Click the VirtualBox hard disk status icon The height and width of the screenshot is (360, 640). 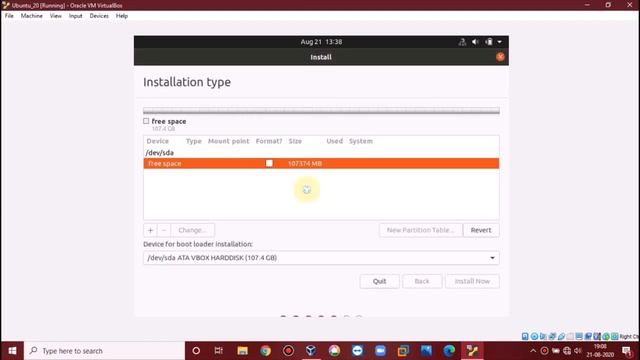tap(525, 336)
